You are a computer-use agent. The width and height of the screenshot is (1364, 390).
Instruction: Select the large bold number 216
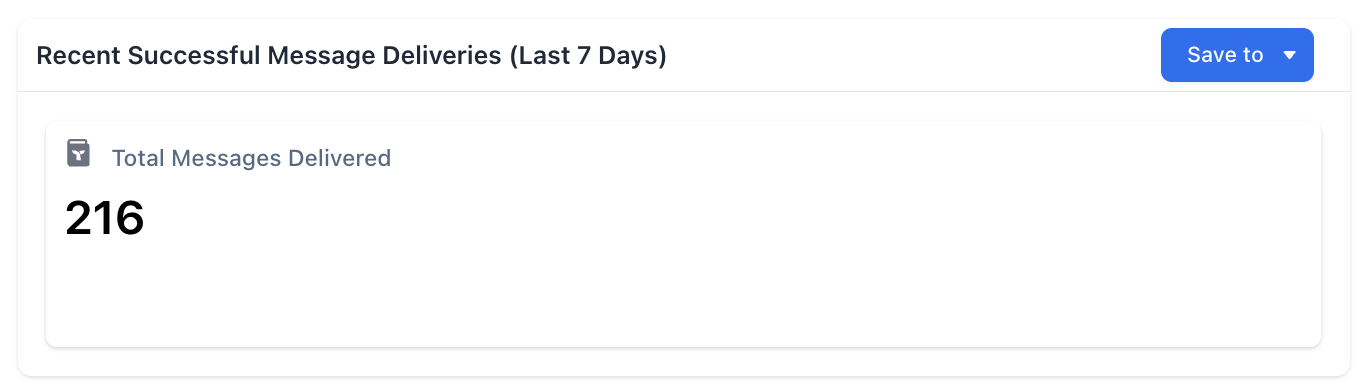pyautogui.click(x=105, y=218)
